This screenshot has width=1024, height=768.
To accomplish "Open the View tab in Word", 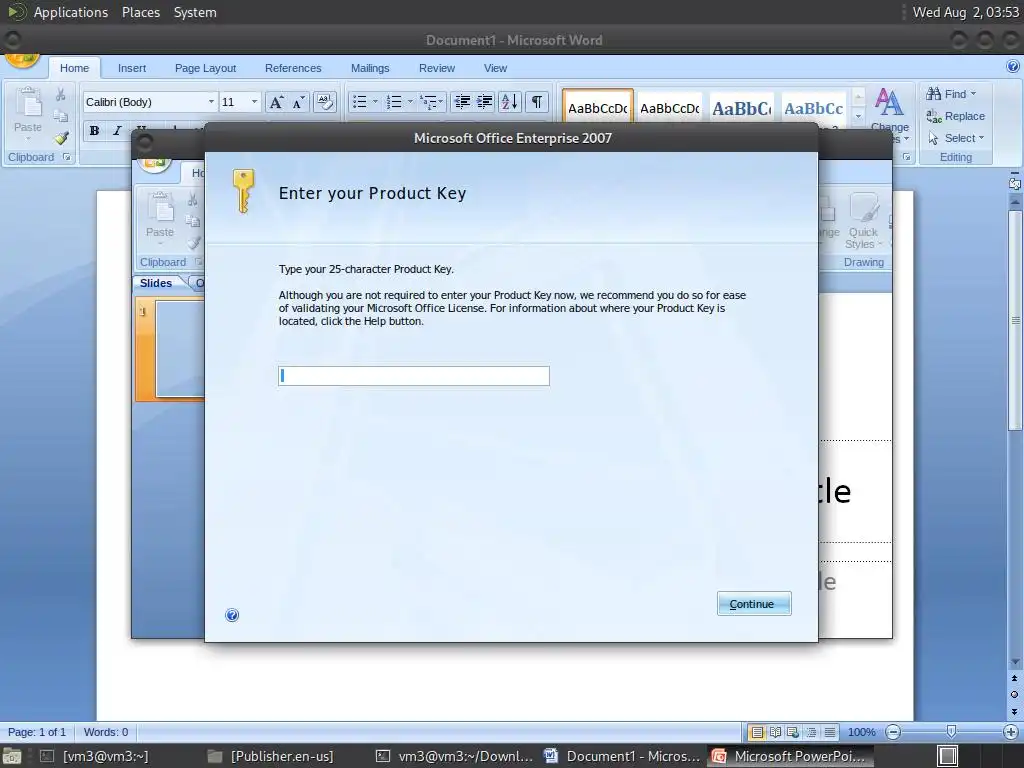I will click(495, 68).
